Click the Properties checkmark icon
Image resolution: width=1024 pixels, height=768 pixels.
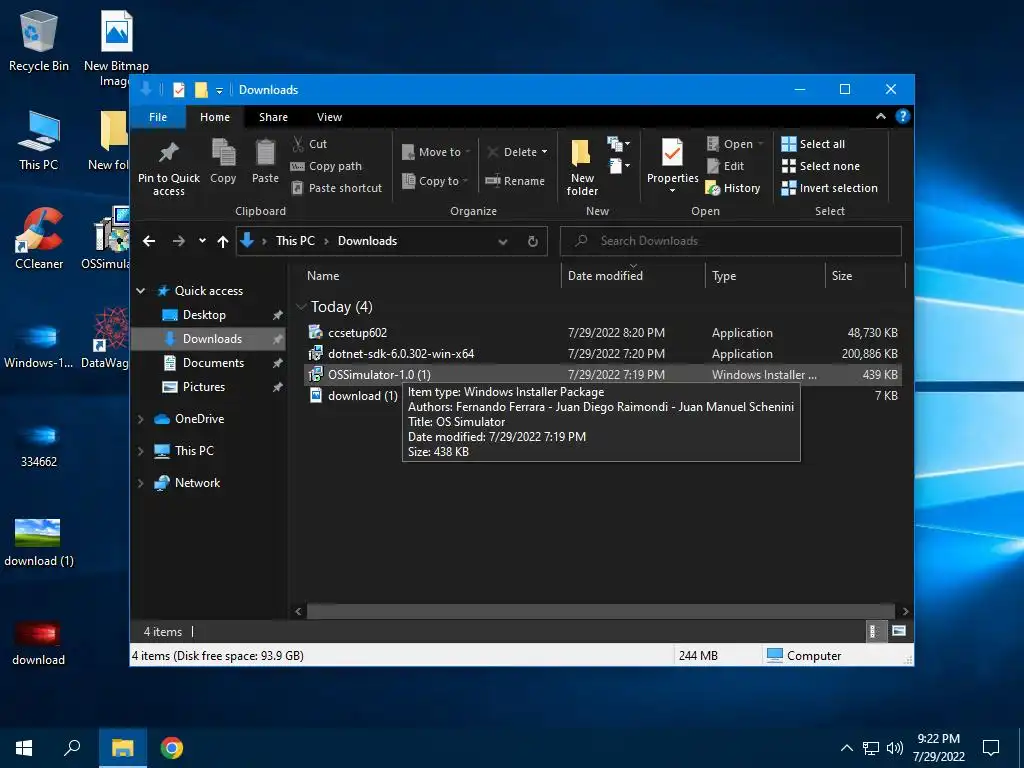pos(673,153)
